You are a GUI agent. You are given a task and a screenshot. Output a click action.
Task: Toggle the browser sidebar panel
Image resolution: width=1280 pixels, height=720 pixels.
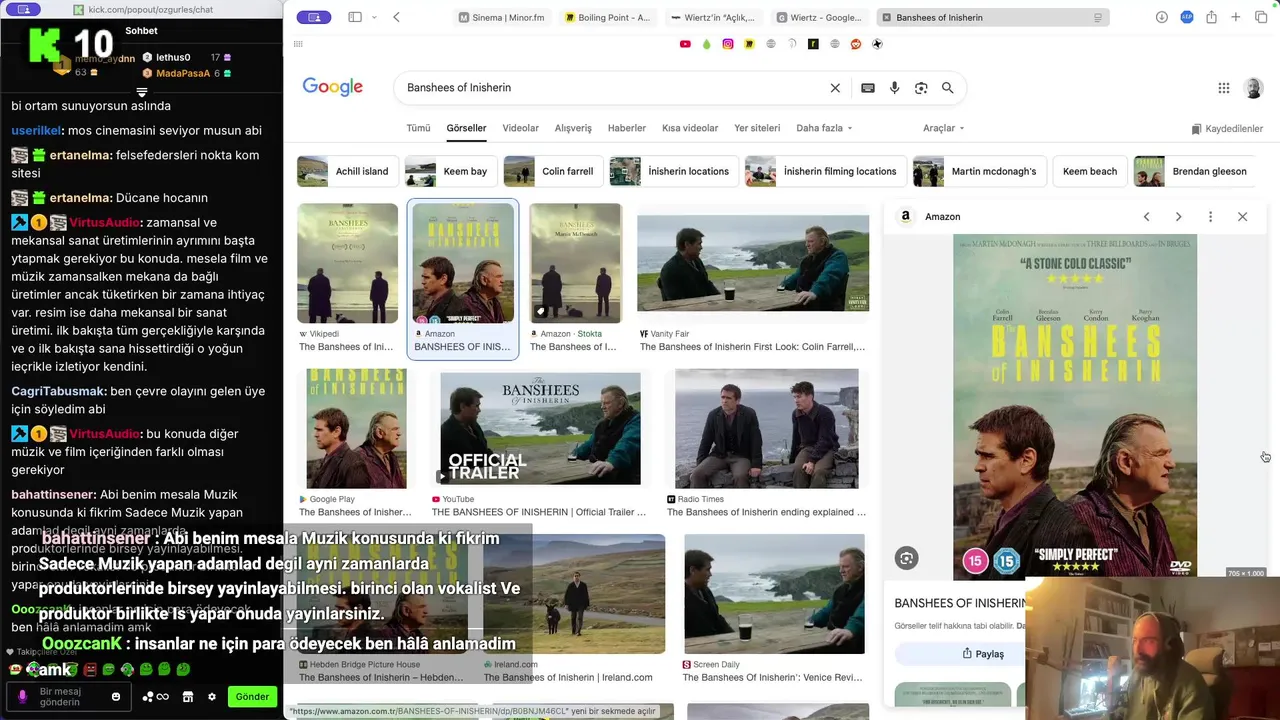point(355,17)
